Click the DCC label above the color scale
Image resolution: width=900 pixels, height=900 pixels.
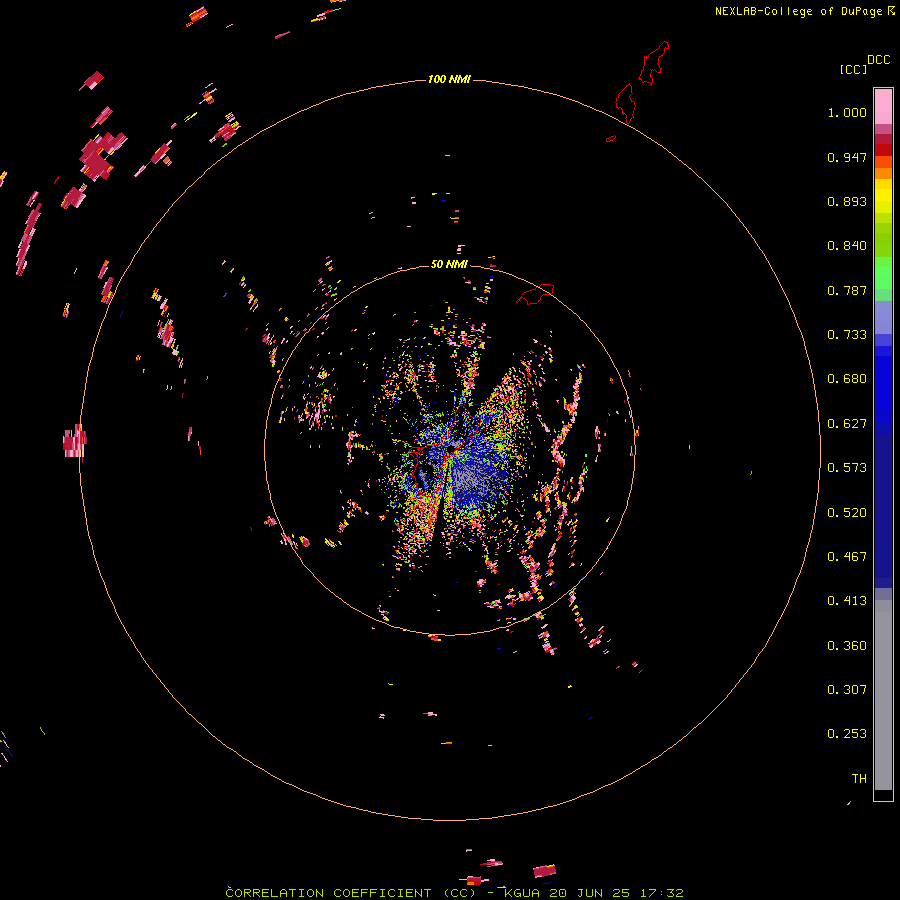pyautogui.click(x=879, y=60)
